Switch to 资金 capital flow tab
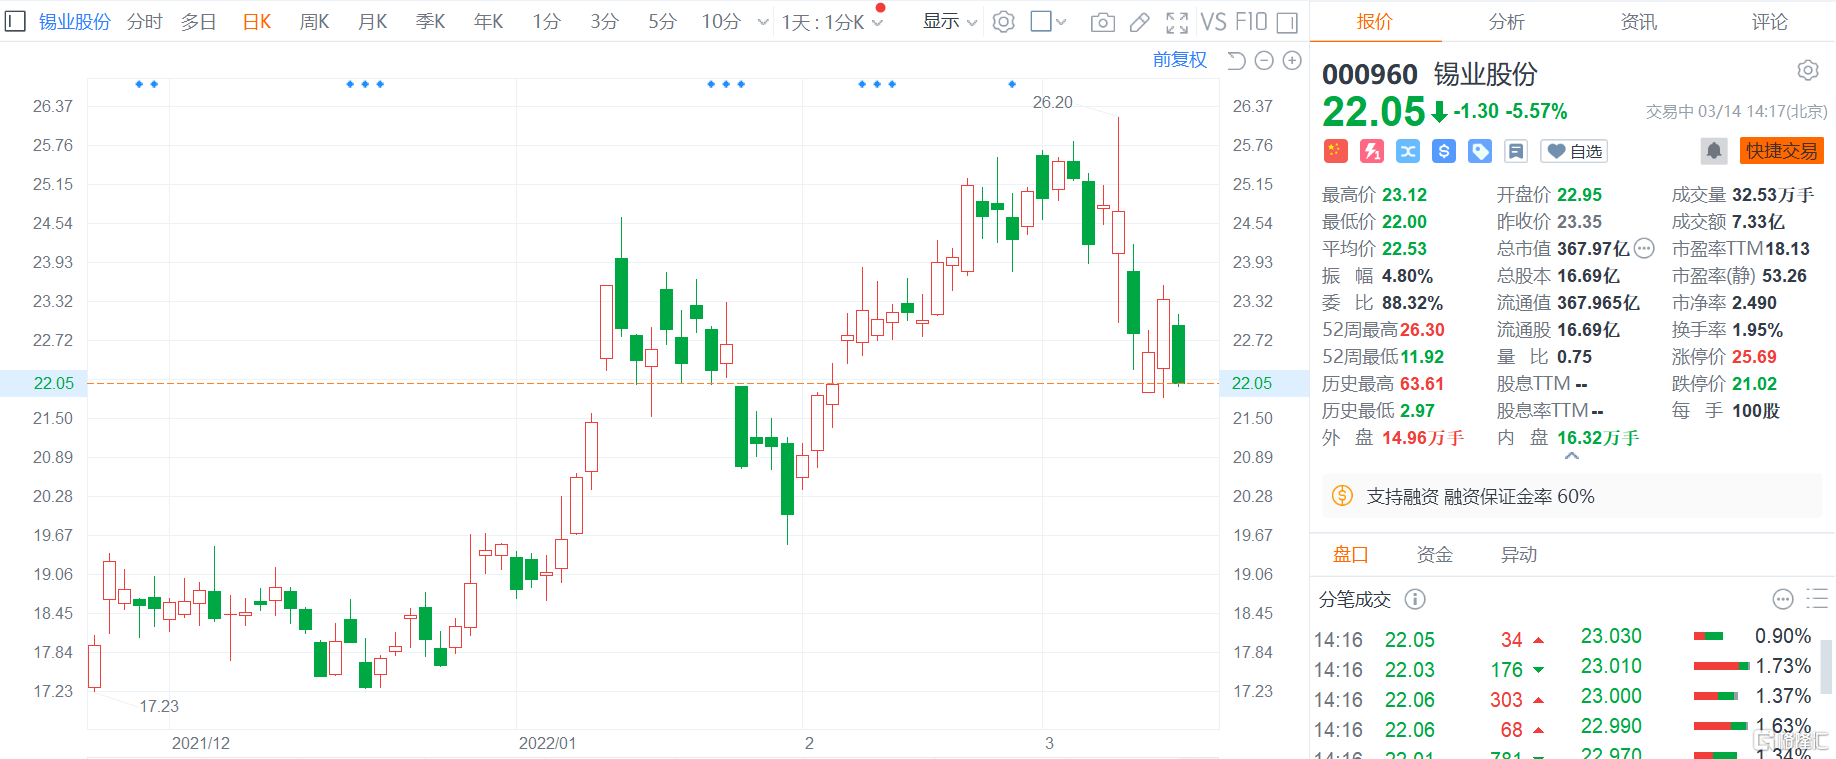The image size is (1836, 759). point(1434,555)
